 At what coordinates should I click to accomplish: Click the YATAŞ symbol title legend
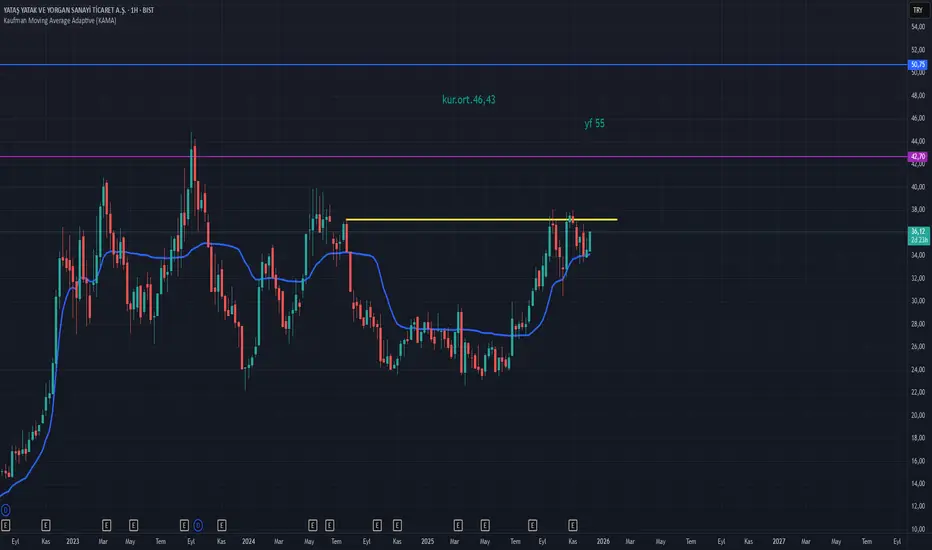point(78,10)
